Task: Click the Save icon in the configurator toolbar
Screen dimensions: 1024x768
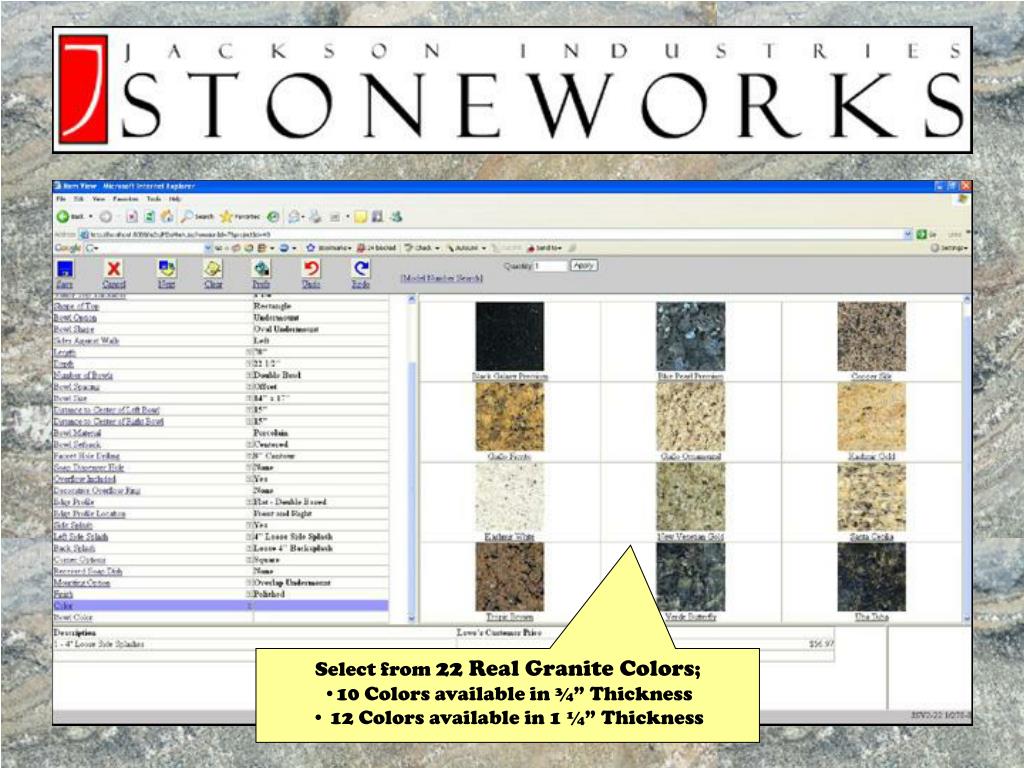Action: (65, 269)
